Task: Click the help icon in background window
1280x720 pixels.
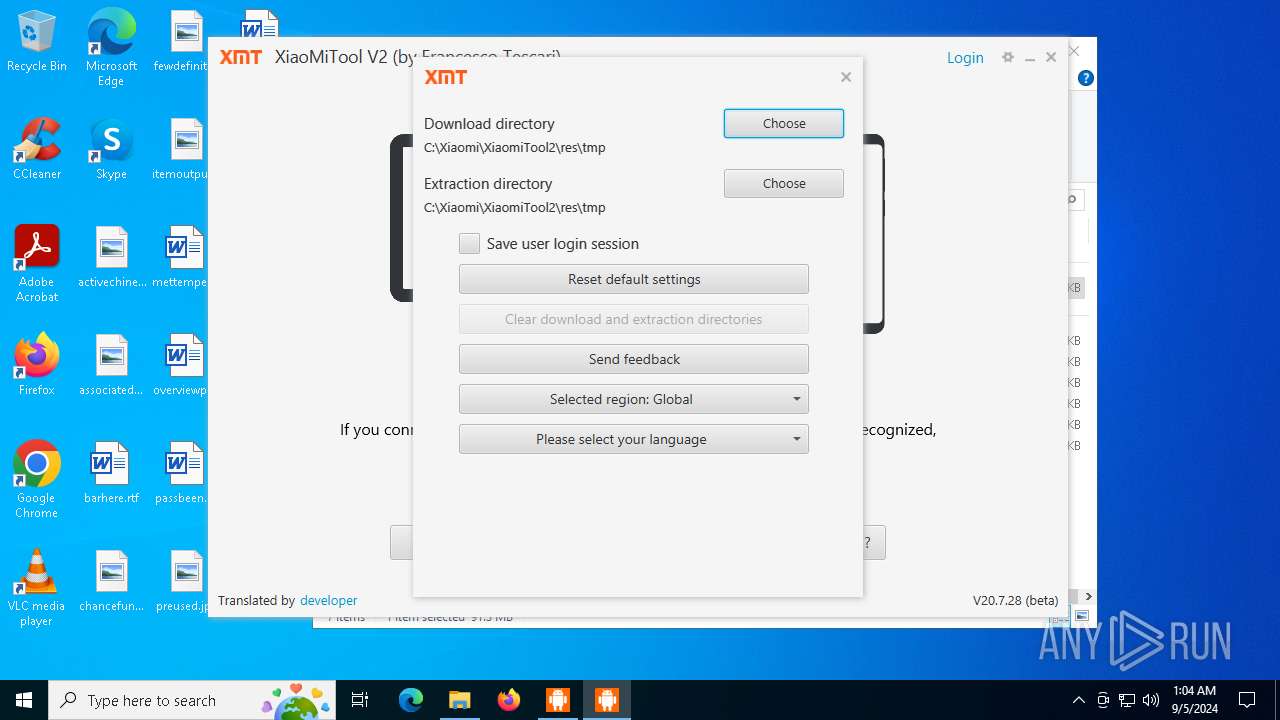Action: pos(1086,78)
